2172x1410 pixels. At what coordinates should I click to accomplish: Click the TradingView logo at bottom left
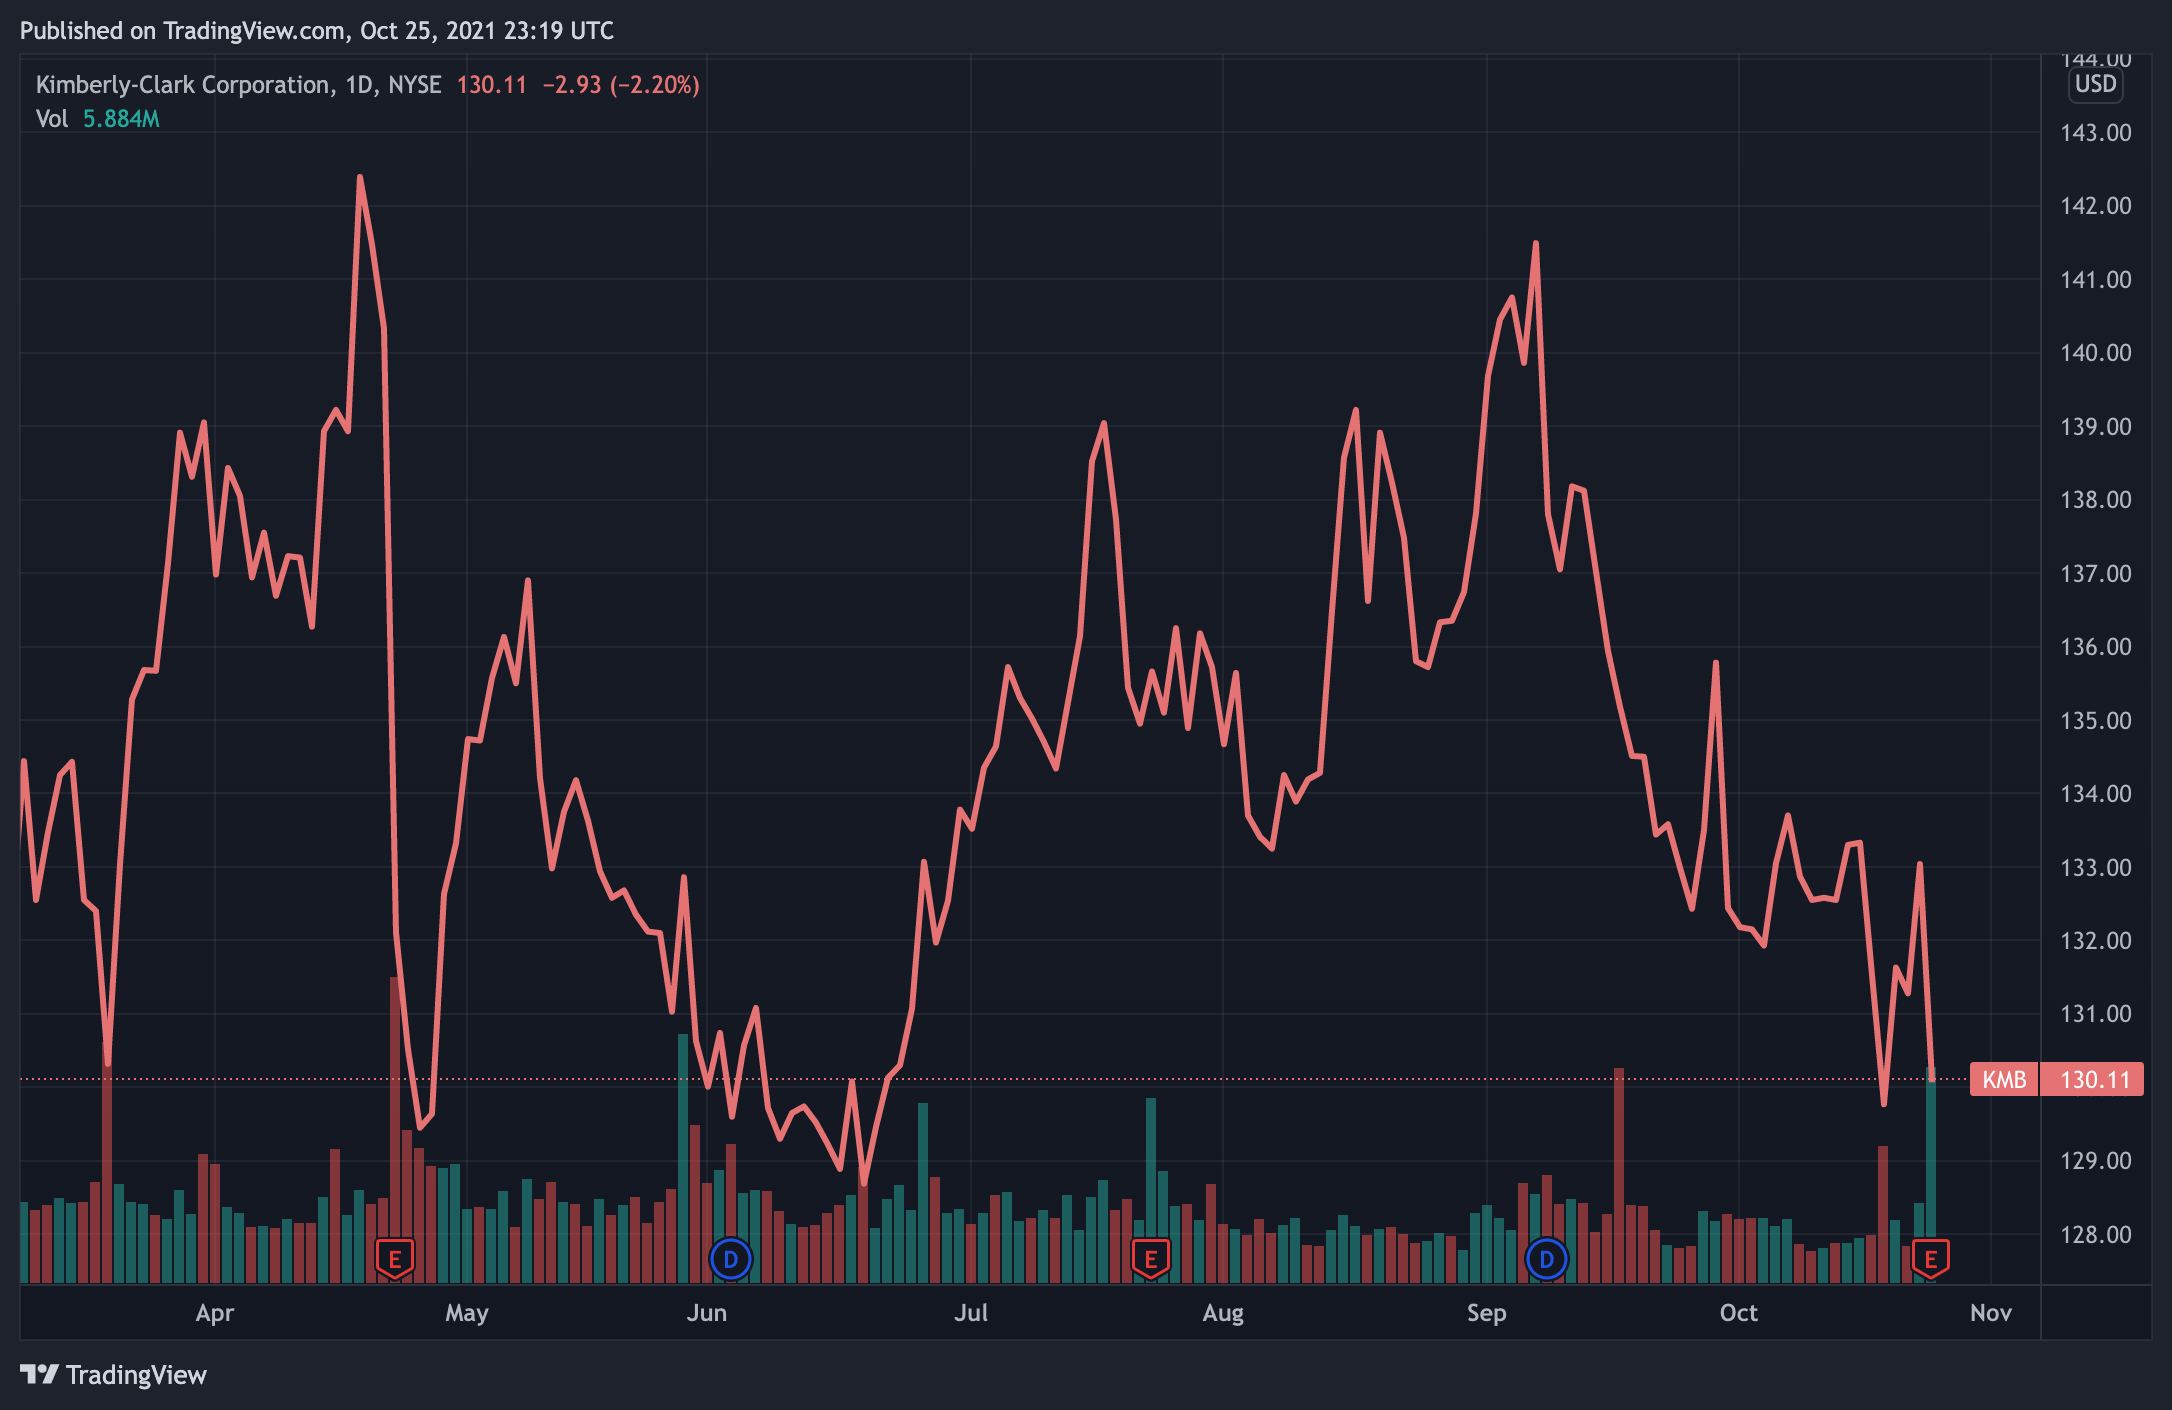tap(113, 1375)
